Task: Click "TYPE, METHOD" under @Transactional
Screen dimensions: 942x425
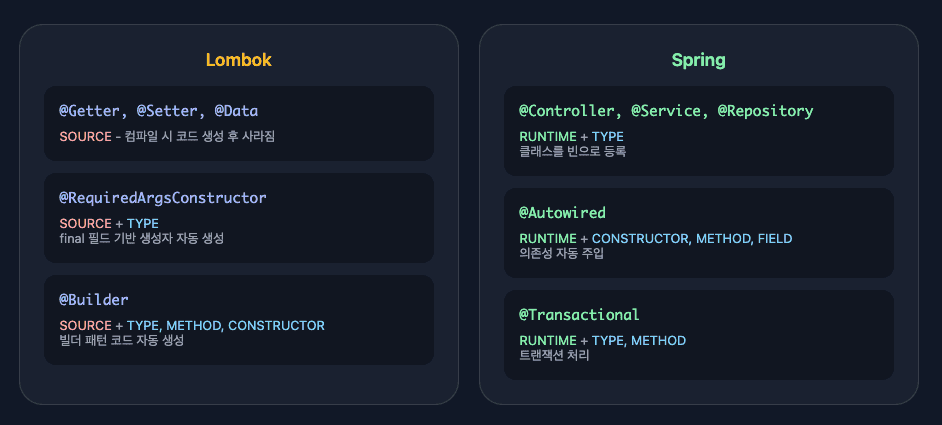Action: [x=639, y=340]
